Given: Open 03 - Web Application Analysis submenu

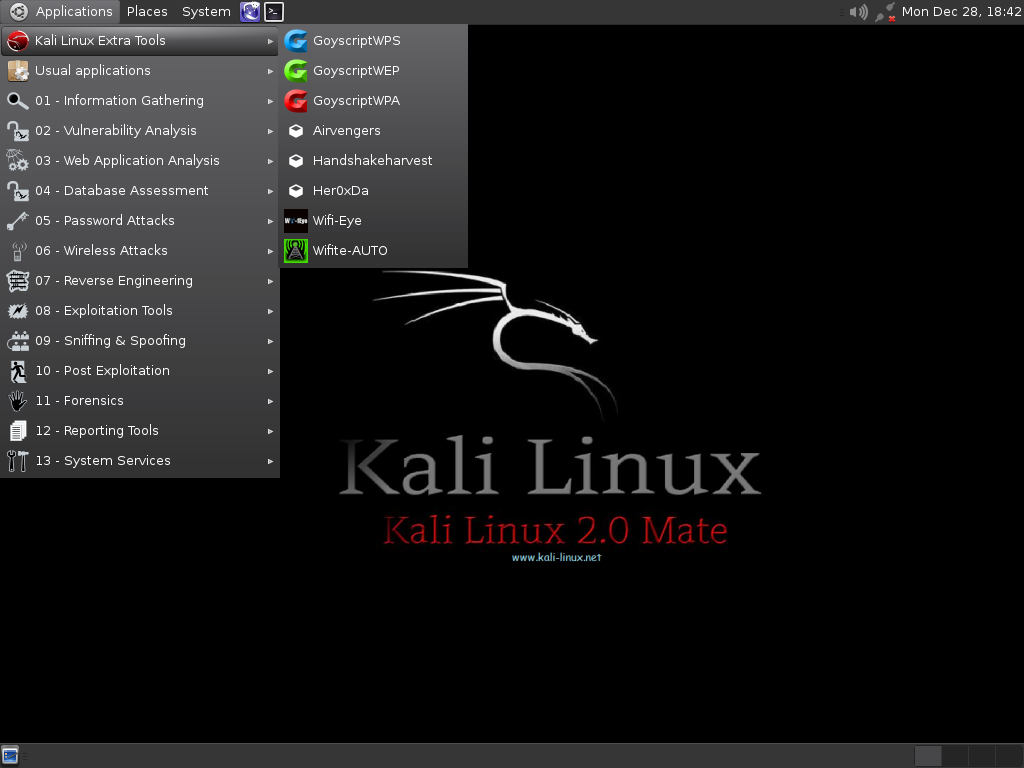Looking at the screenshot, I should pos(140,161).
